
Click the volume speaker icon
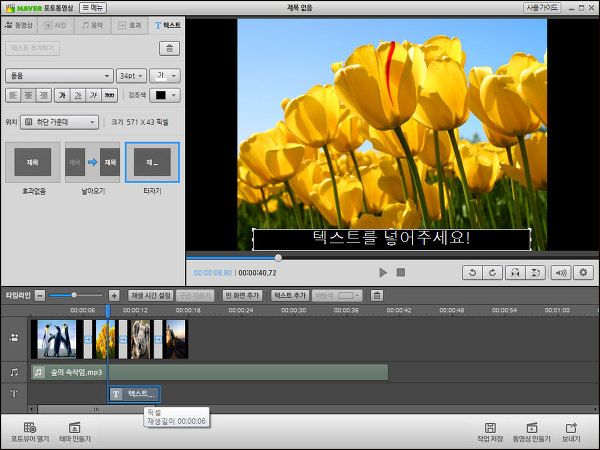[561, 272]
